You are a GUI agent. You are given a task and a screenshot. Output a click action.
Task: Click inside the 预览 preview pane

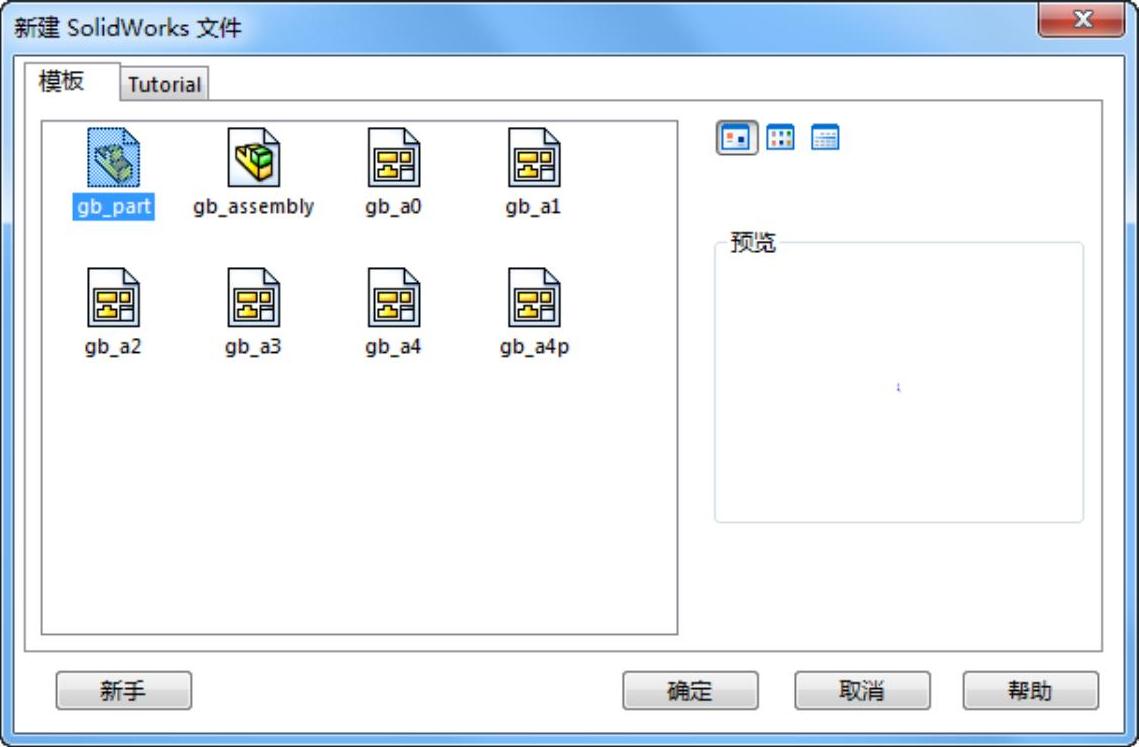[x=899, y=385]
